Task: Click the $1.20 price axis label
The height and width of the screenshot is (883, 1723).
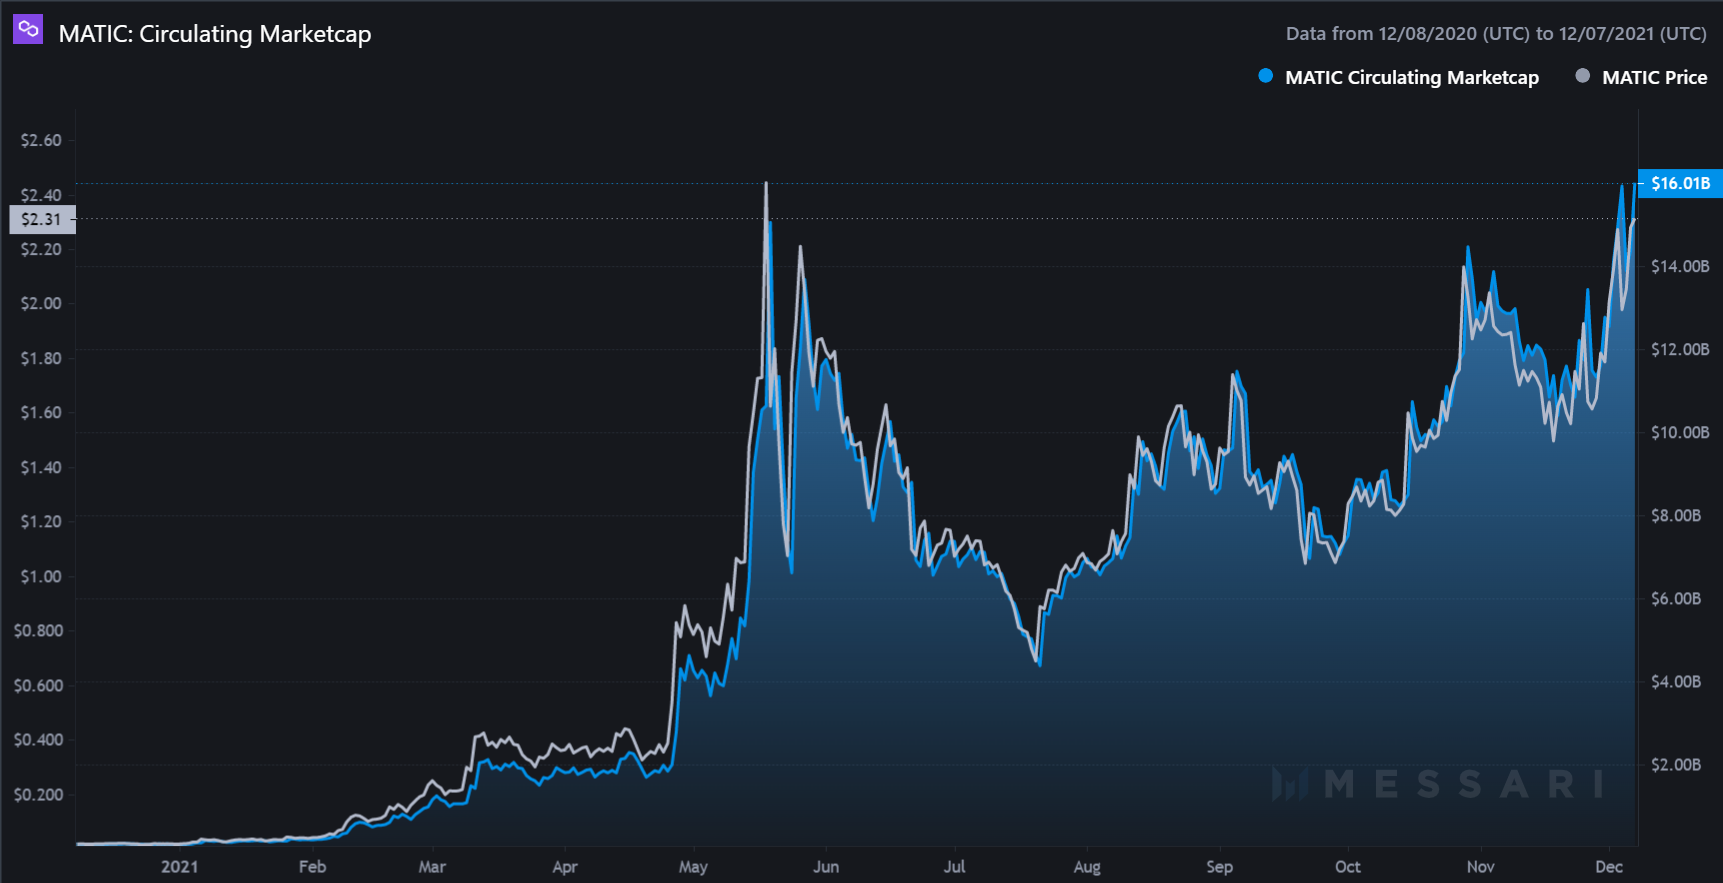Action: [x=41, y=521]
